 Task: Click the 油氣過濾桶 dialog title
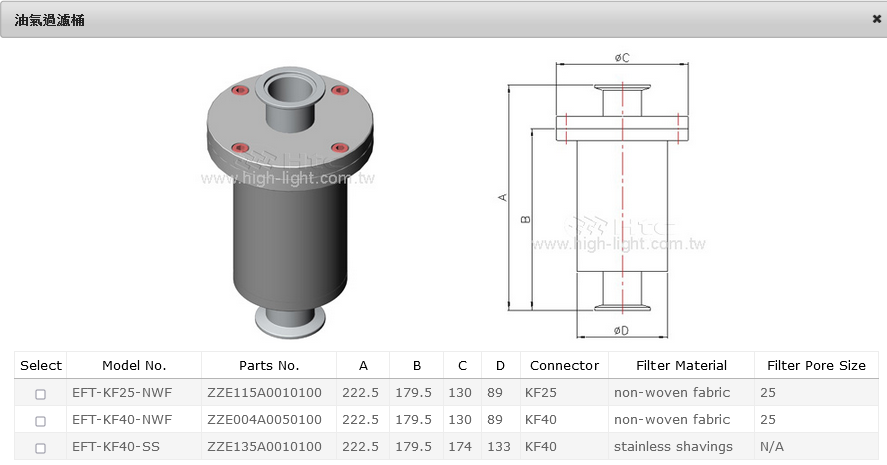49,19
